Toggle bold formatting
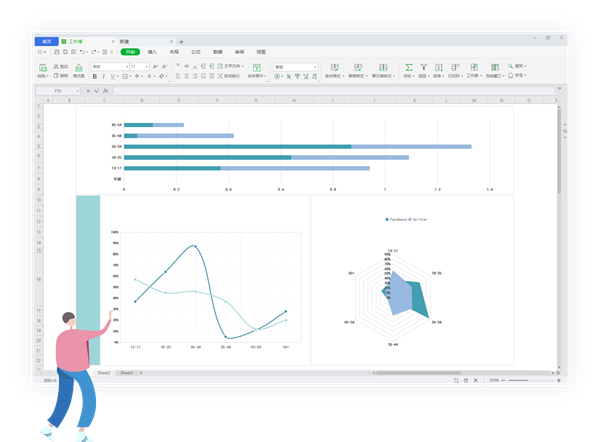 click(x=95, y=76)
